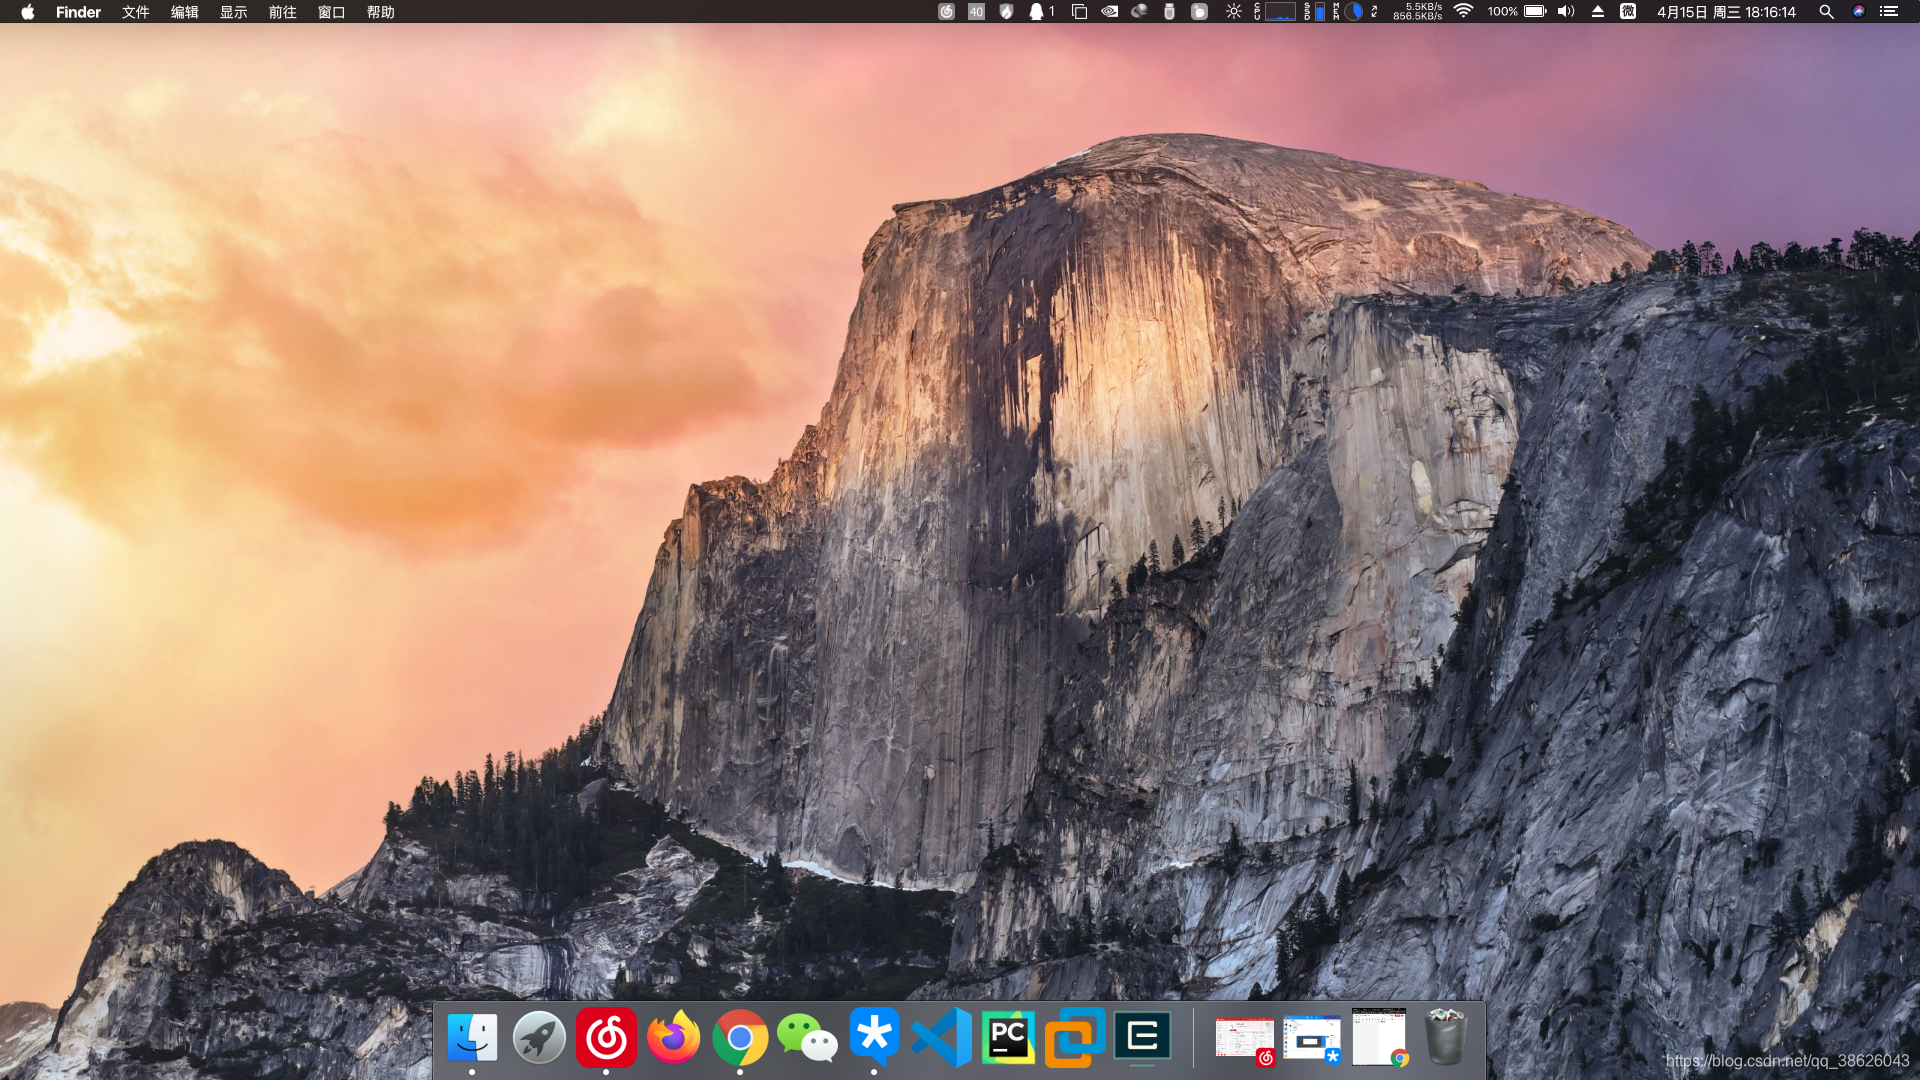Click the USB drive status icon

1169,12
